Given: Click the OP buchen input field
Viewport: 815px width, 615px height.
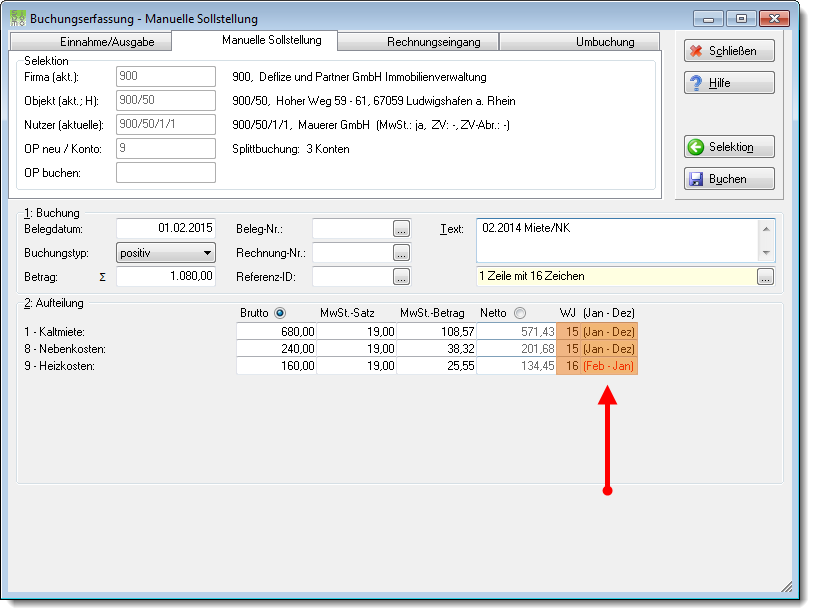Looking at the screenshot, I should point(166,173).
